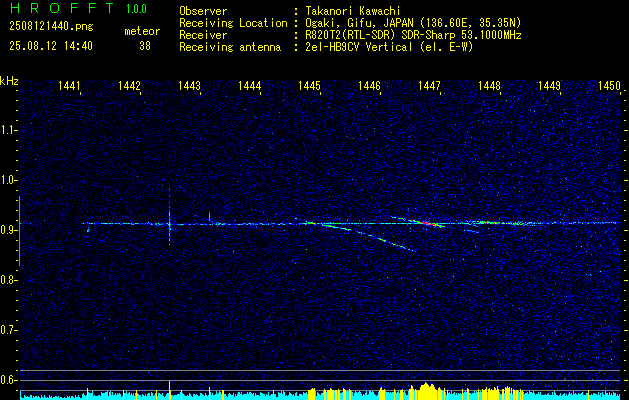
Task: Click the 0.6 kHz frequency label
Action: [x=7, y=380]
